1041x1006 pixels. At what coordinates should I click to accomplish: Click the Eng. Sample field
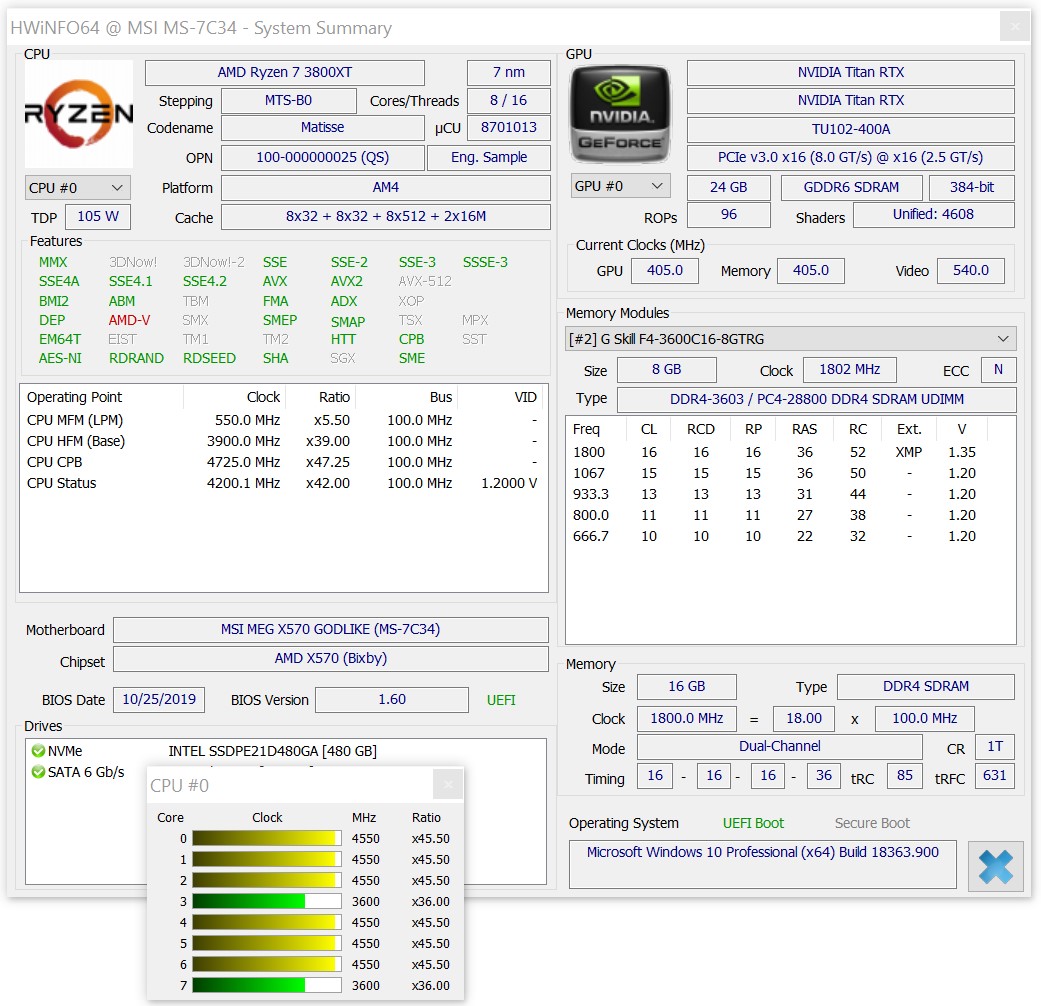[489, 158]
